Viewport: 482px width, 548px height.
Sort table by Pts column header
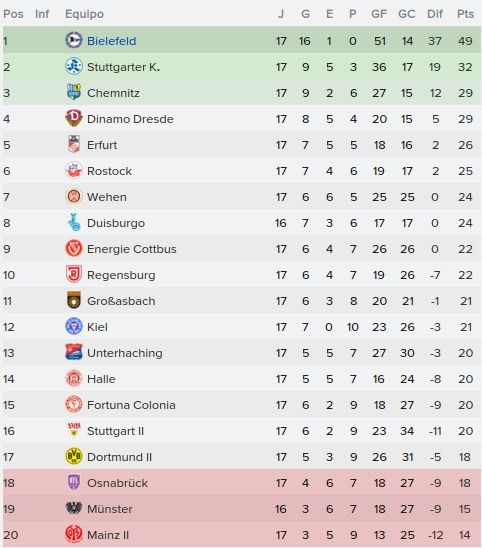465,14
